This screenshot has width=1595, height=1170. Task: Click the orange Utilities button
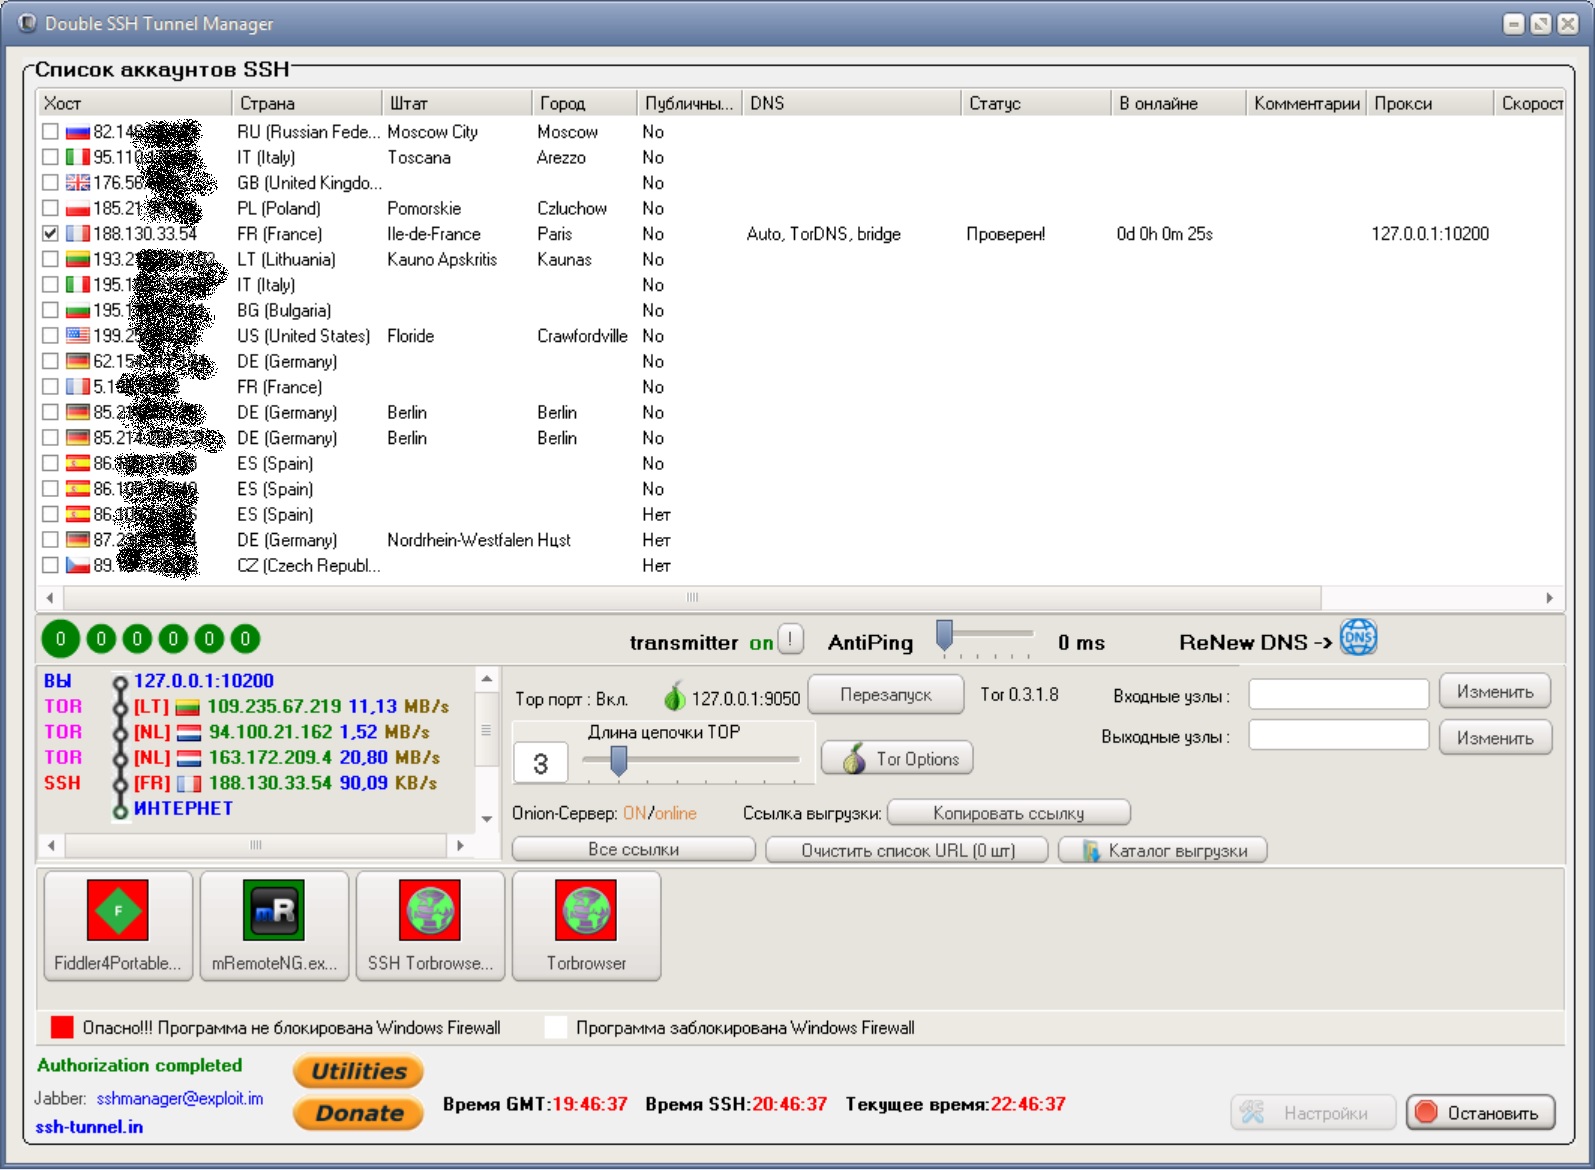(358, 1071)
